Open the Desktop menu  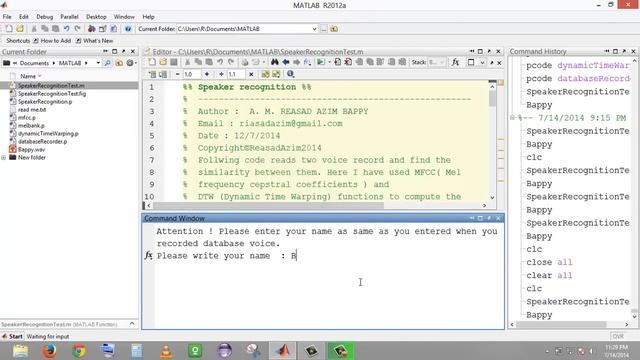[96, 17]
